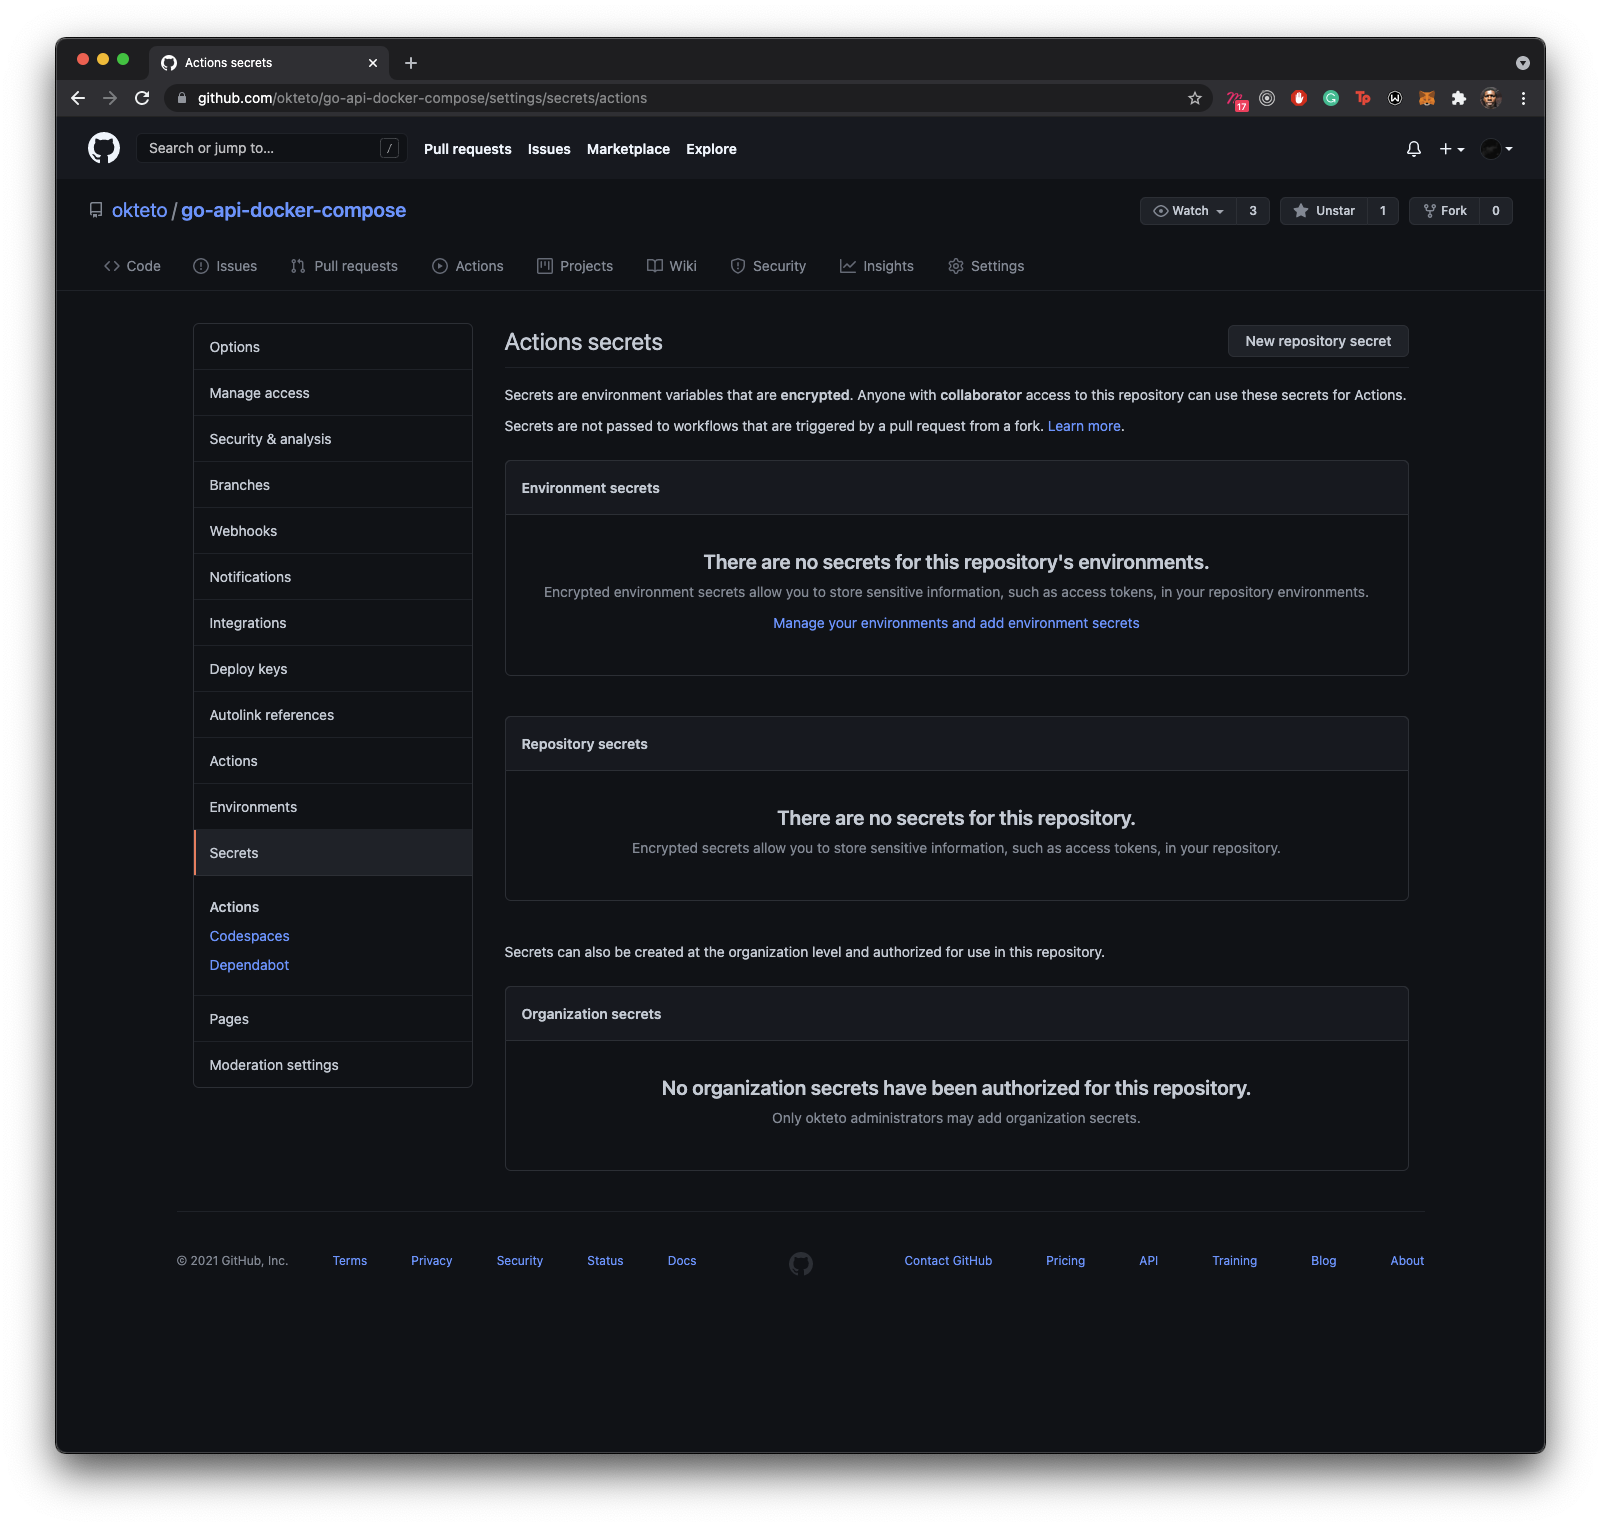
Task: Open Codespaces secrets link in sidebar
Action: tap(249, 936)
